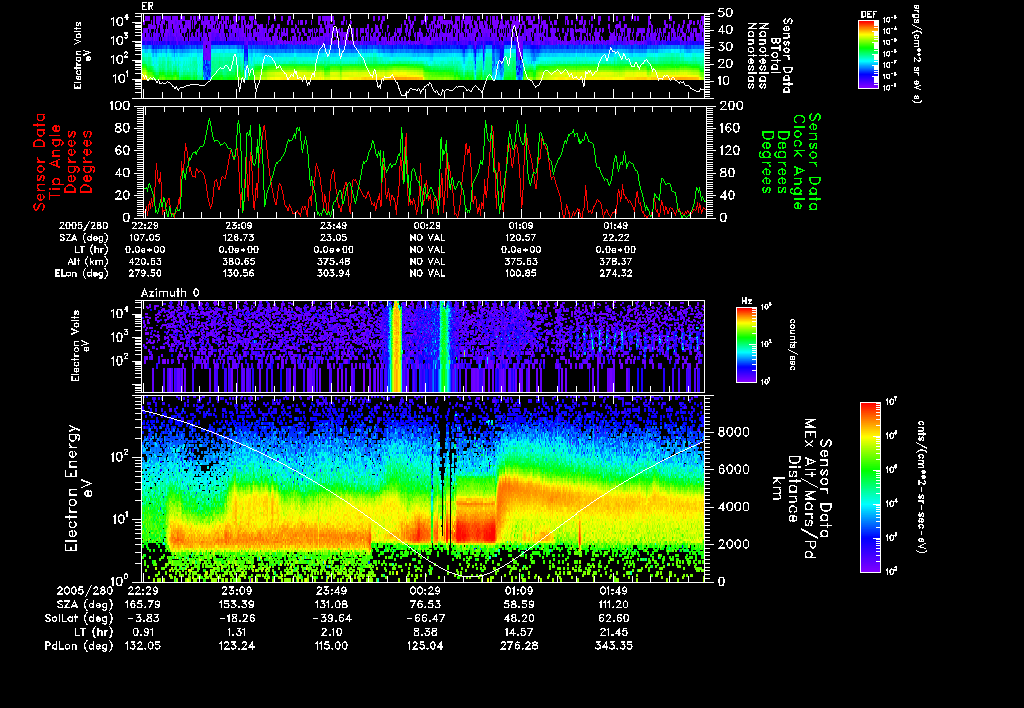The width and height of the screenshot is (1024, 708).
Task: Click the red 'Tip Angle' axis label
Action: click(56, 162)
